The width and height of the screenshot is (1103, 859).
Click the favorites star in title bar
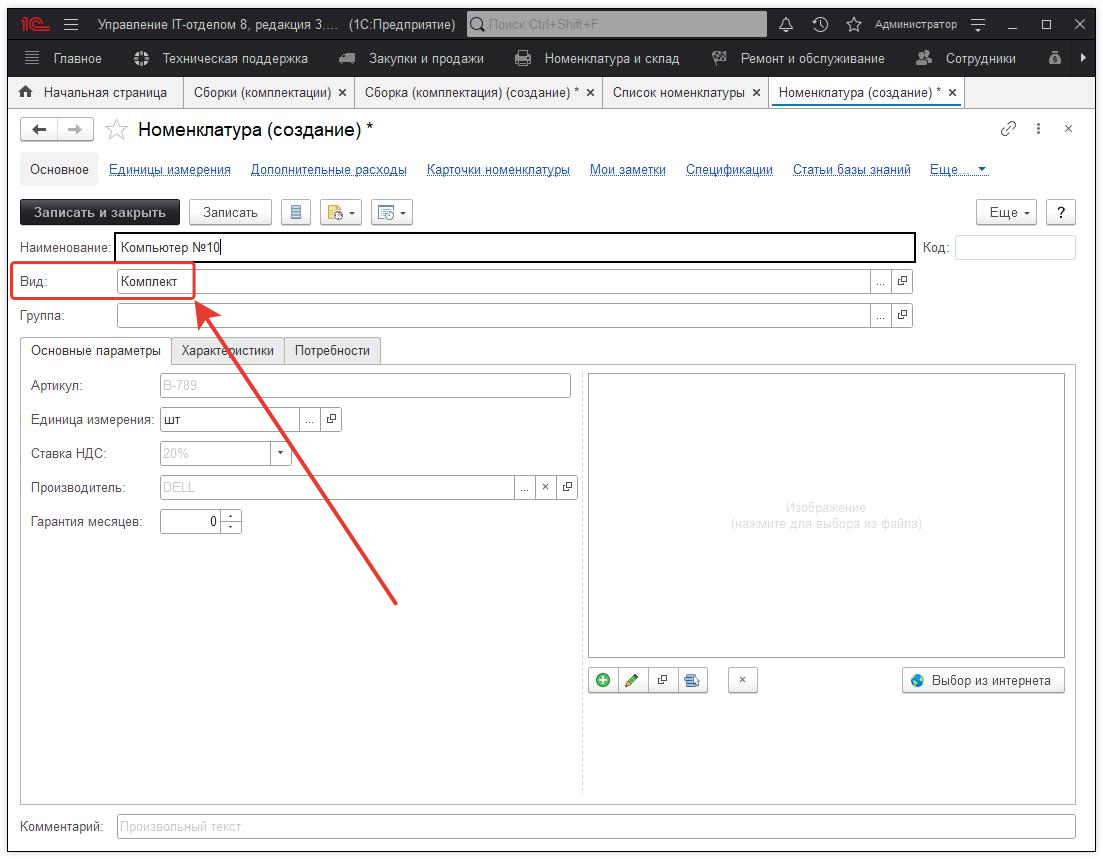853,24
